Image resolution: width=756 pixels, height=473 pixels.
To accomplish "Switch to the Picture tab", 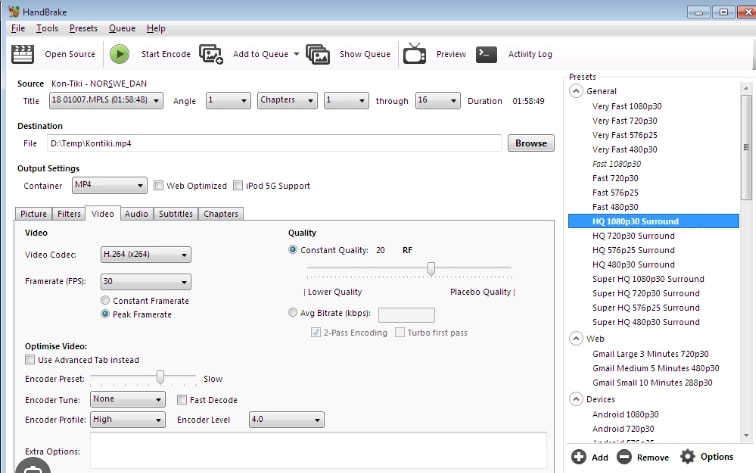I will tap(33, 214).
